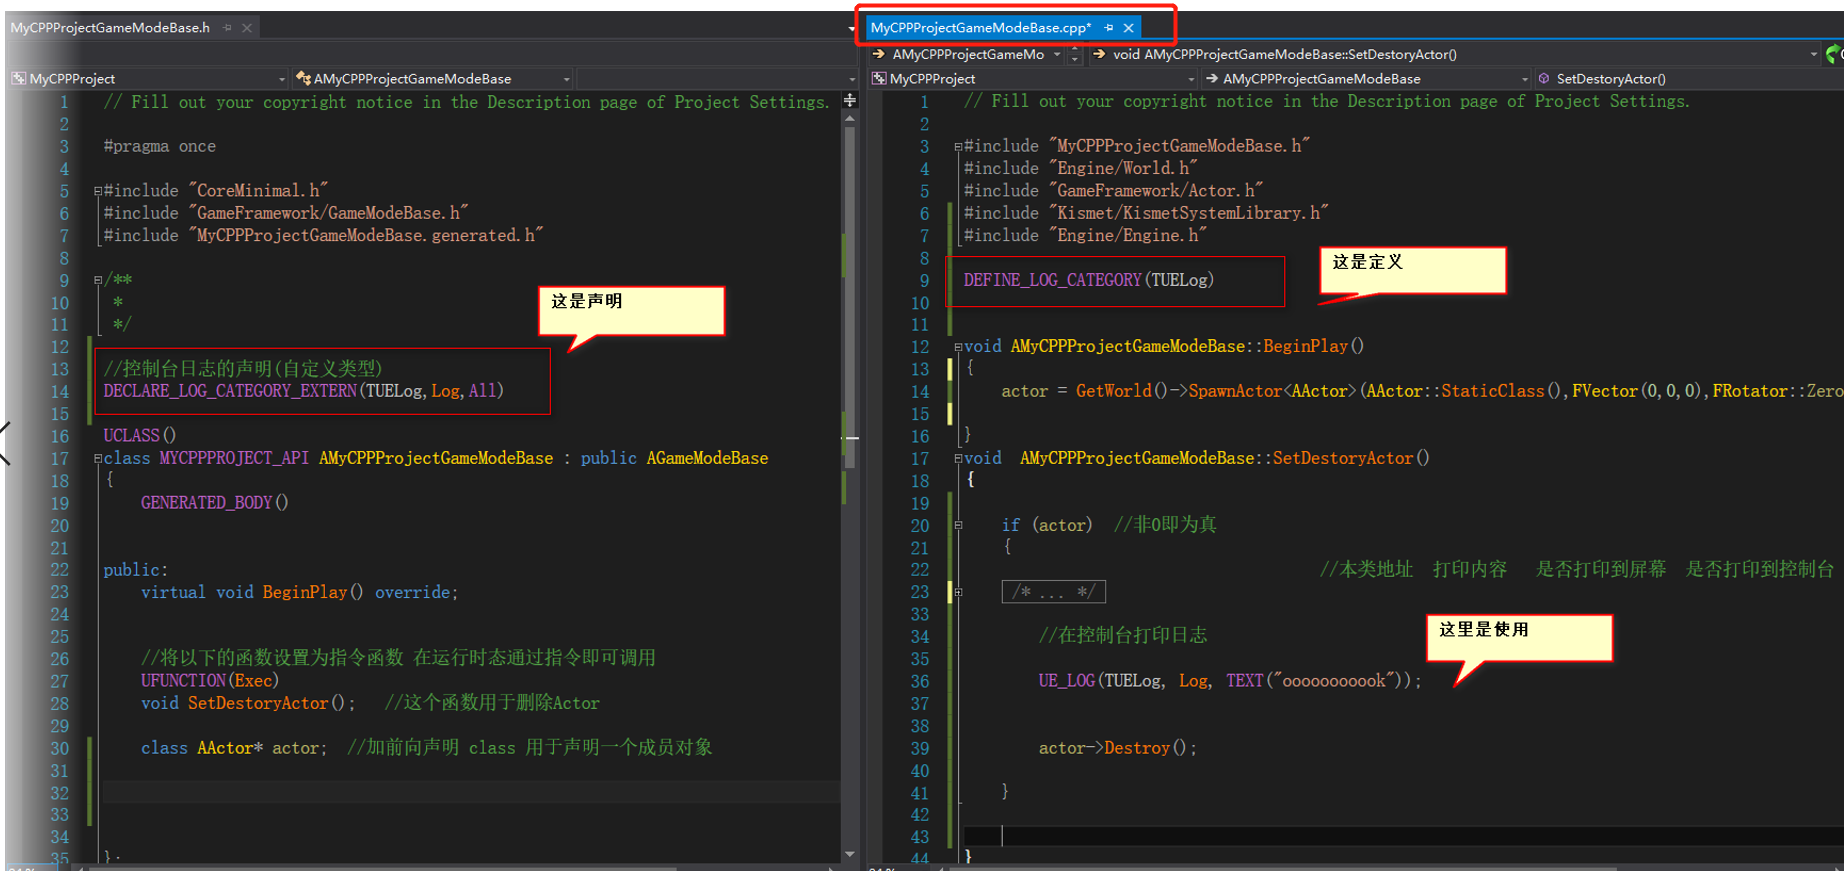Collapse the class definition at line 17 of the header

(x=98, y=458)
